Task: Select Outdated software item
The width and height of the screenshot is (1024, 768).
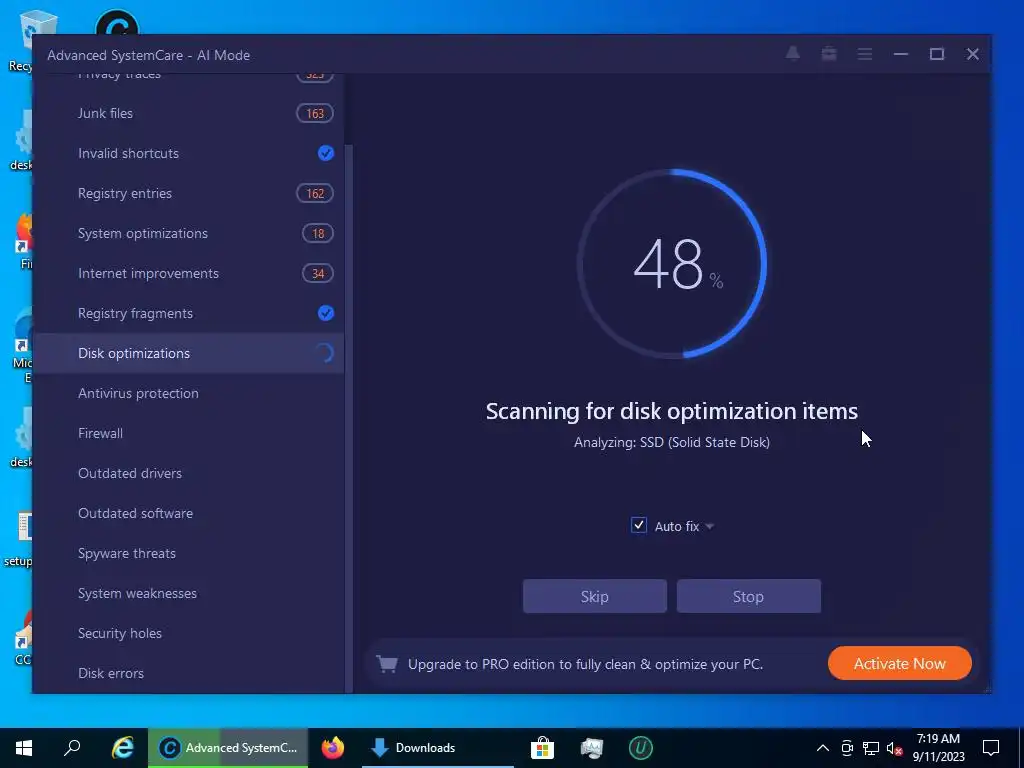Action: click(188, 513)
